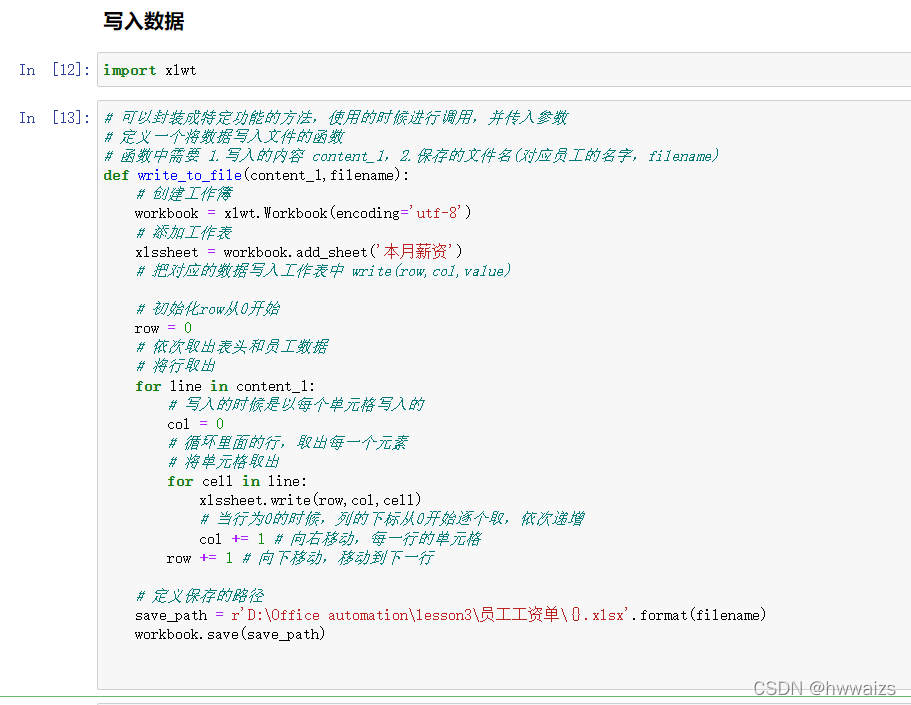Click the comment 创建工作簿

coord(184,194)
